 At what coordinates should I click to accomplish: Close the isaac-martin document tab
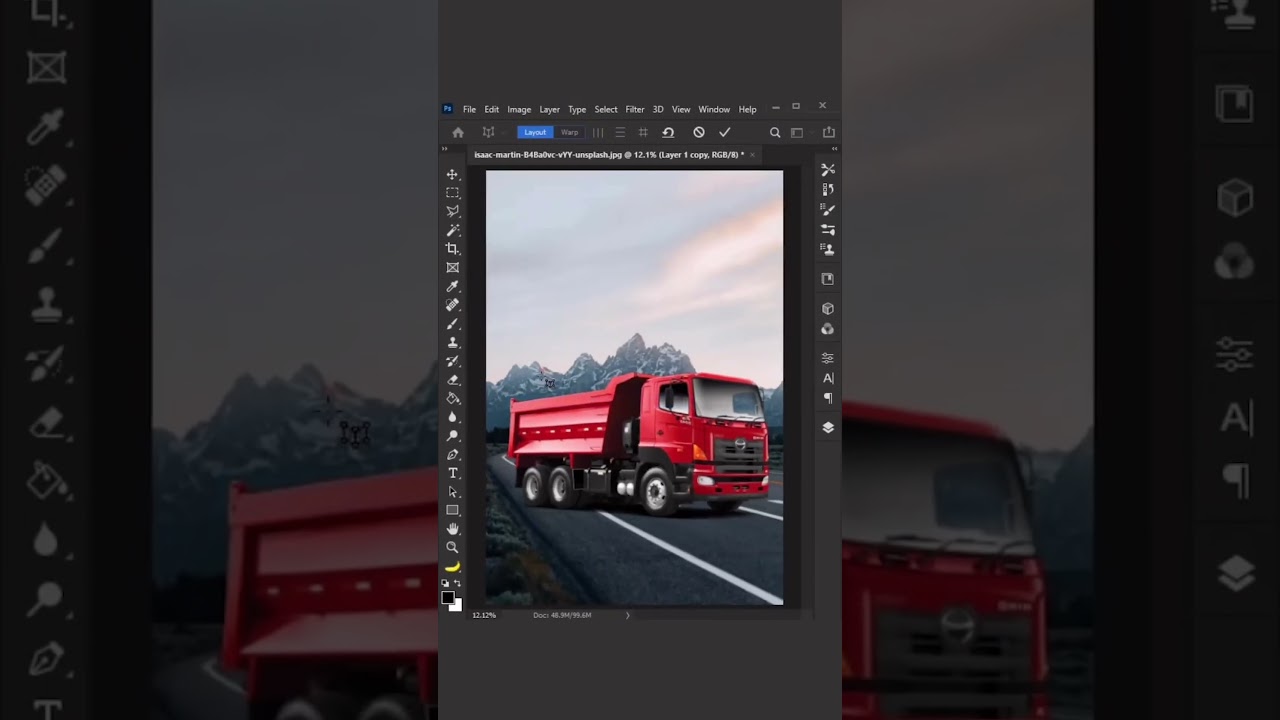tap(753, 155)
